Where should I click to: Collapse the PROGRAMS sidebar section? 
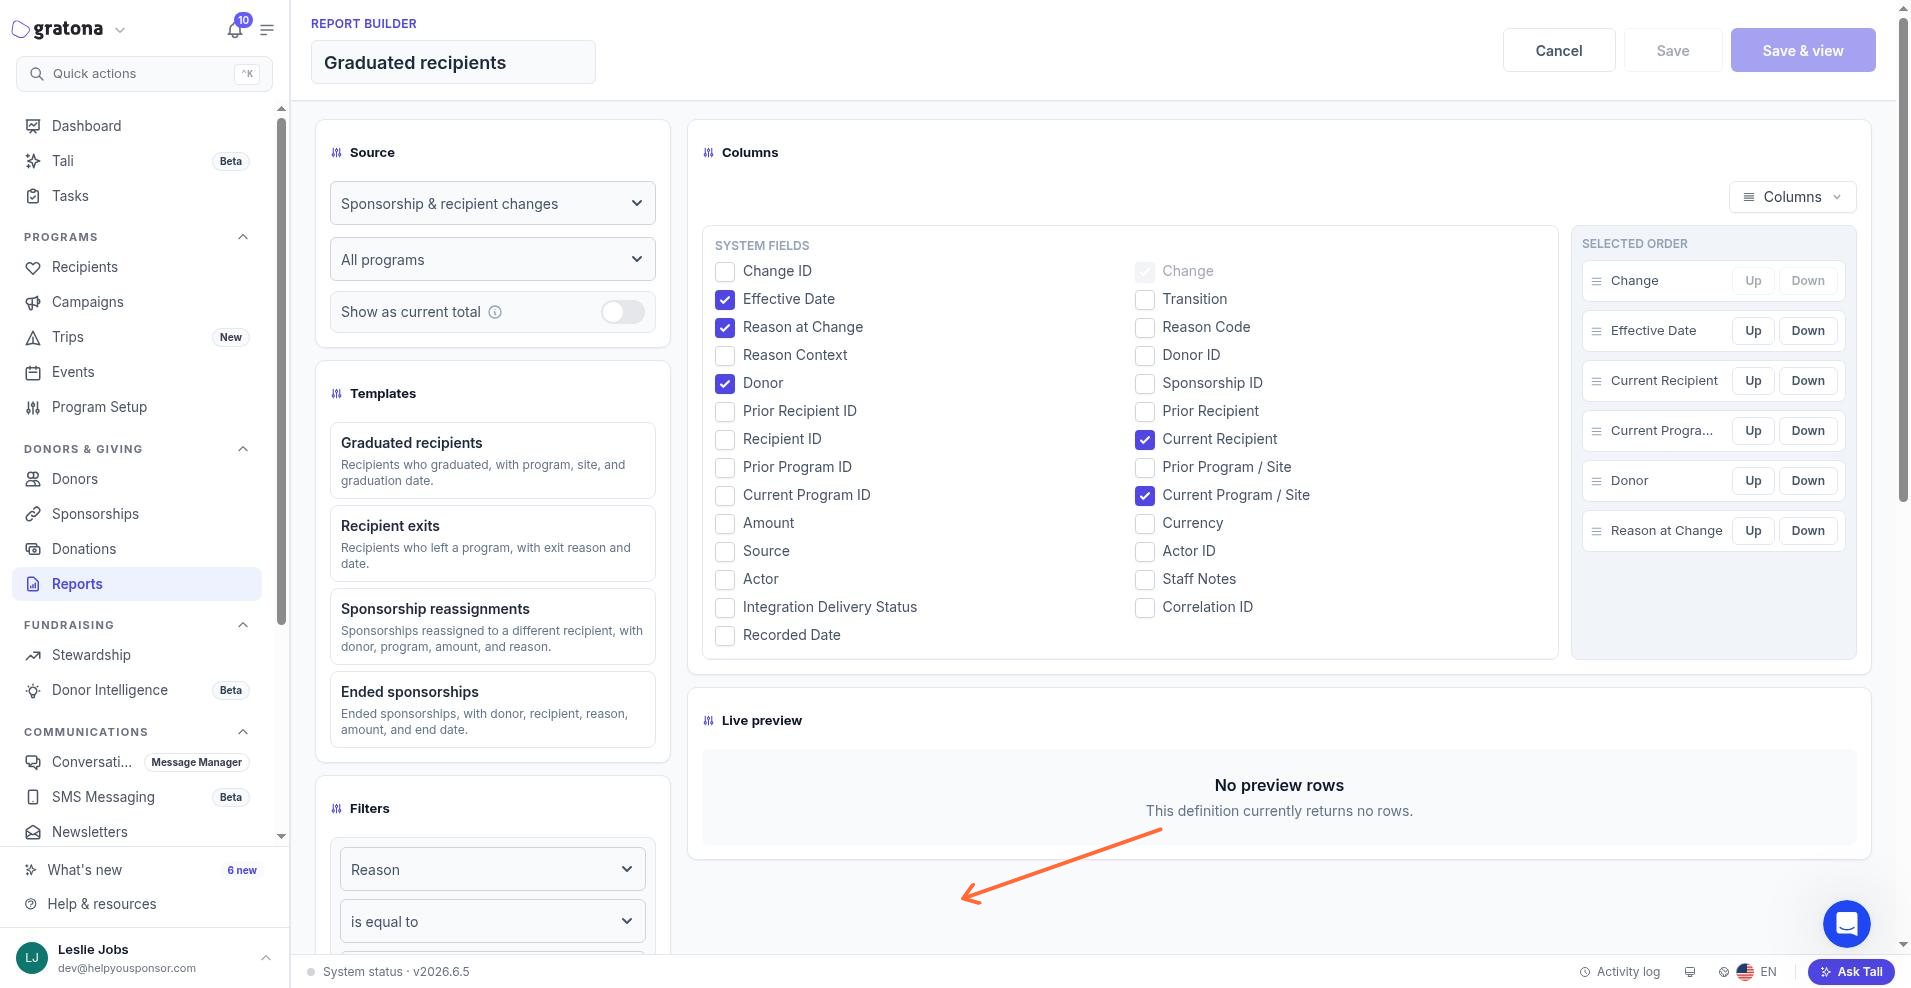(243, 237)
